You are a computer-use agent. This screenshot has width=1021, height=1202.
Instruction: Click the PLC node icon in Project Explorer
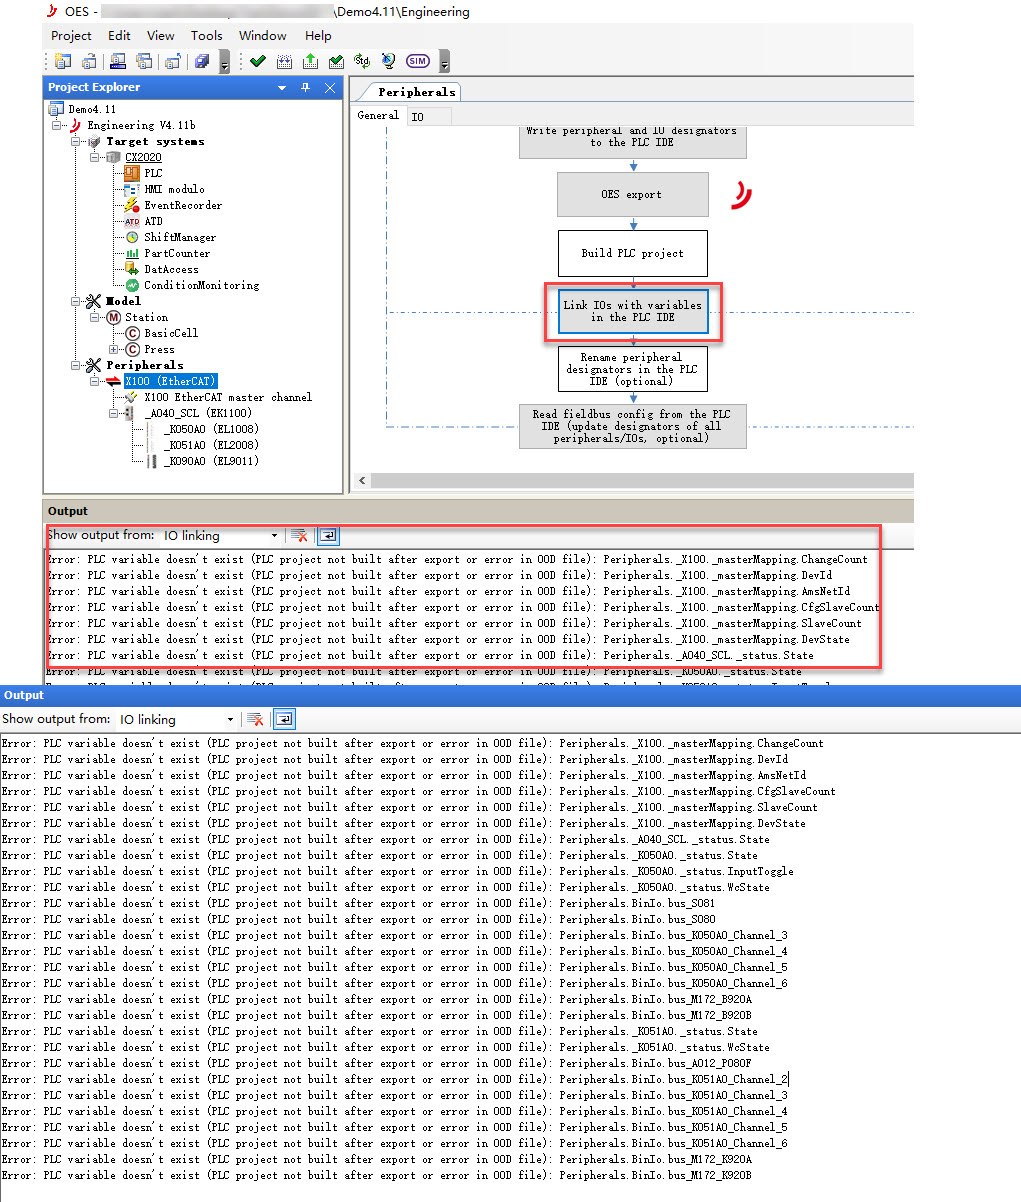[132, 173]
